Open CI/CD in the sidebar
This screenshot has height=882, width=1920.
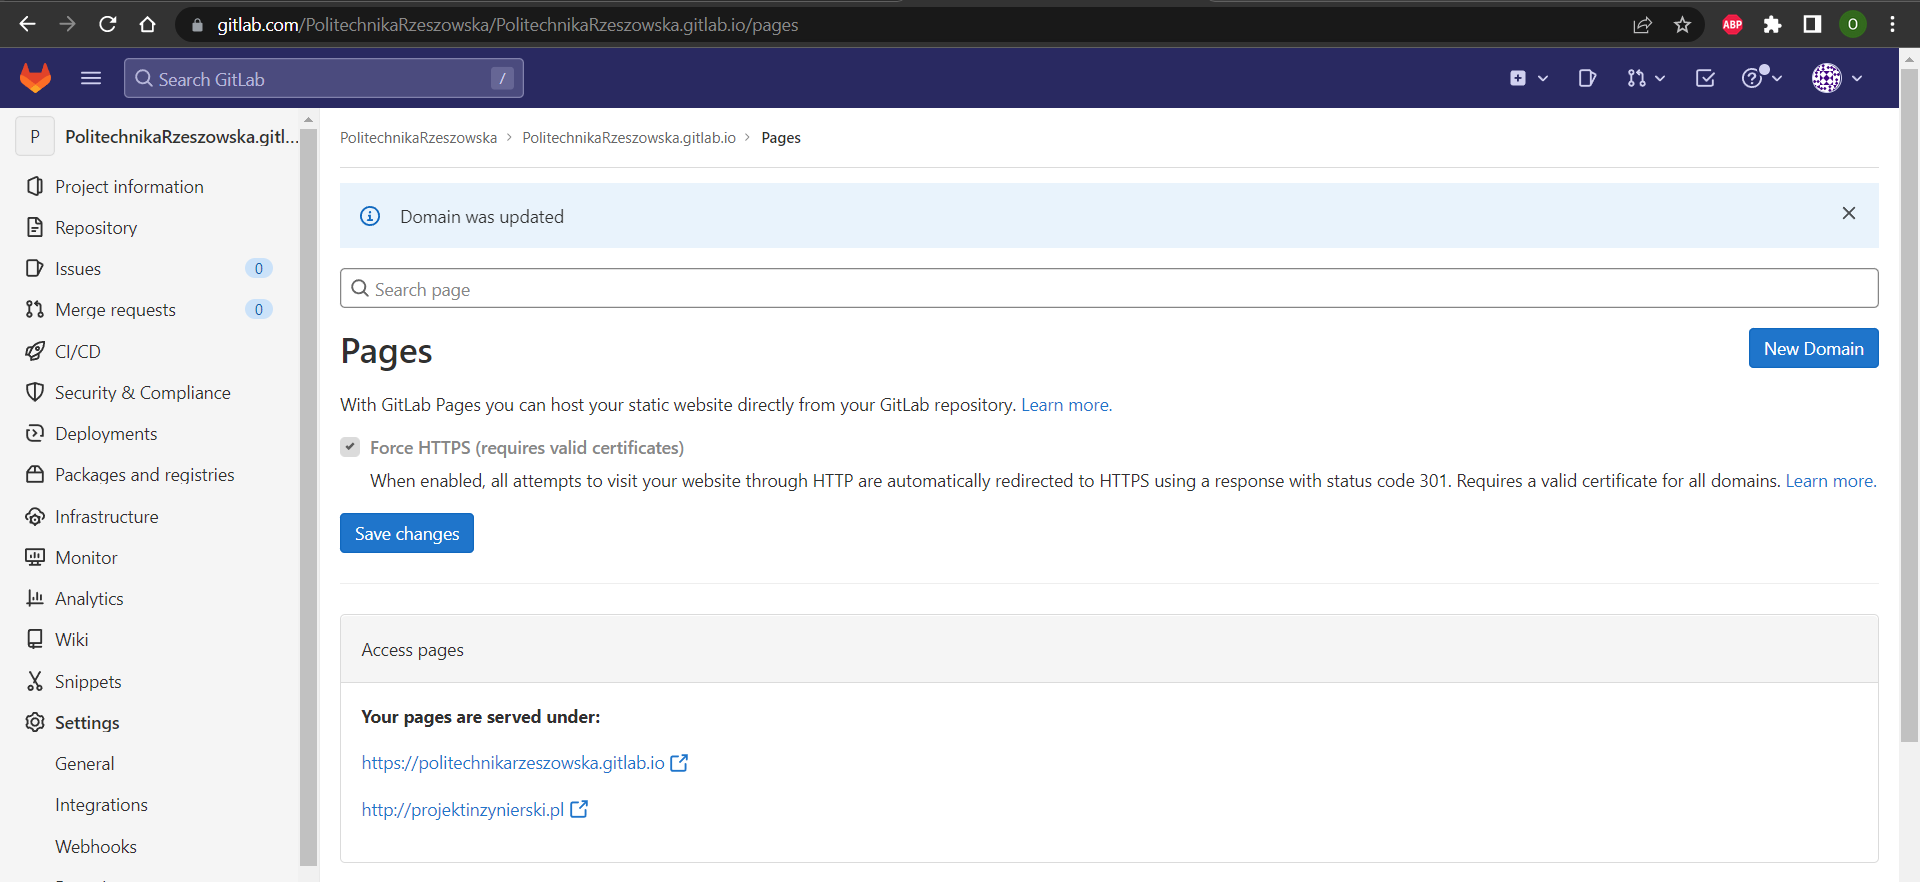point(78,352)
